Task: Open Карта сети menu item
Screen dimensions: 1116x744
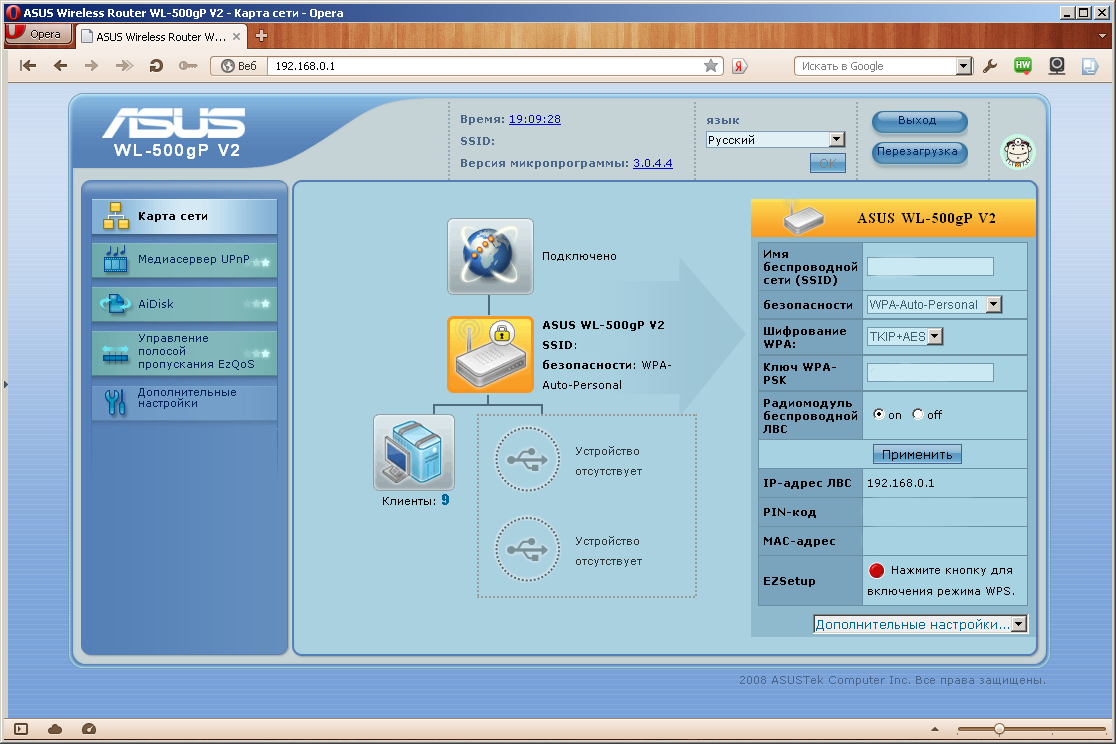Action: click(184, 216)
